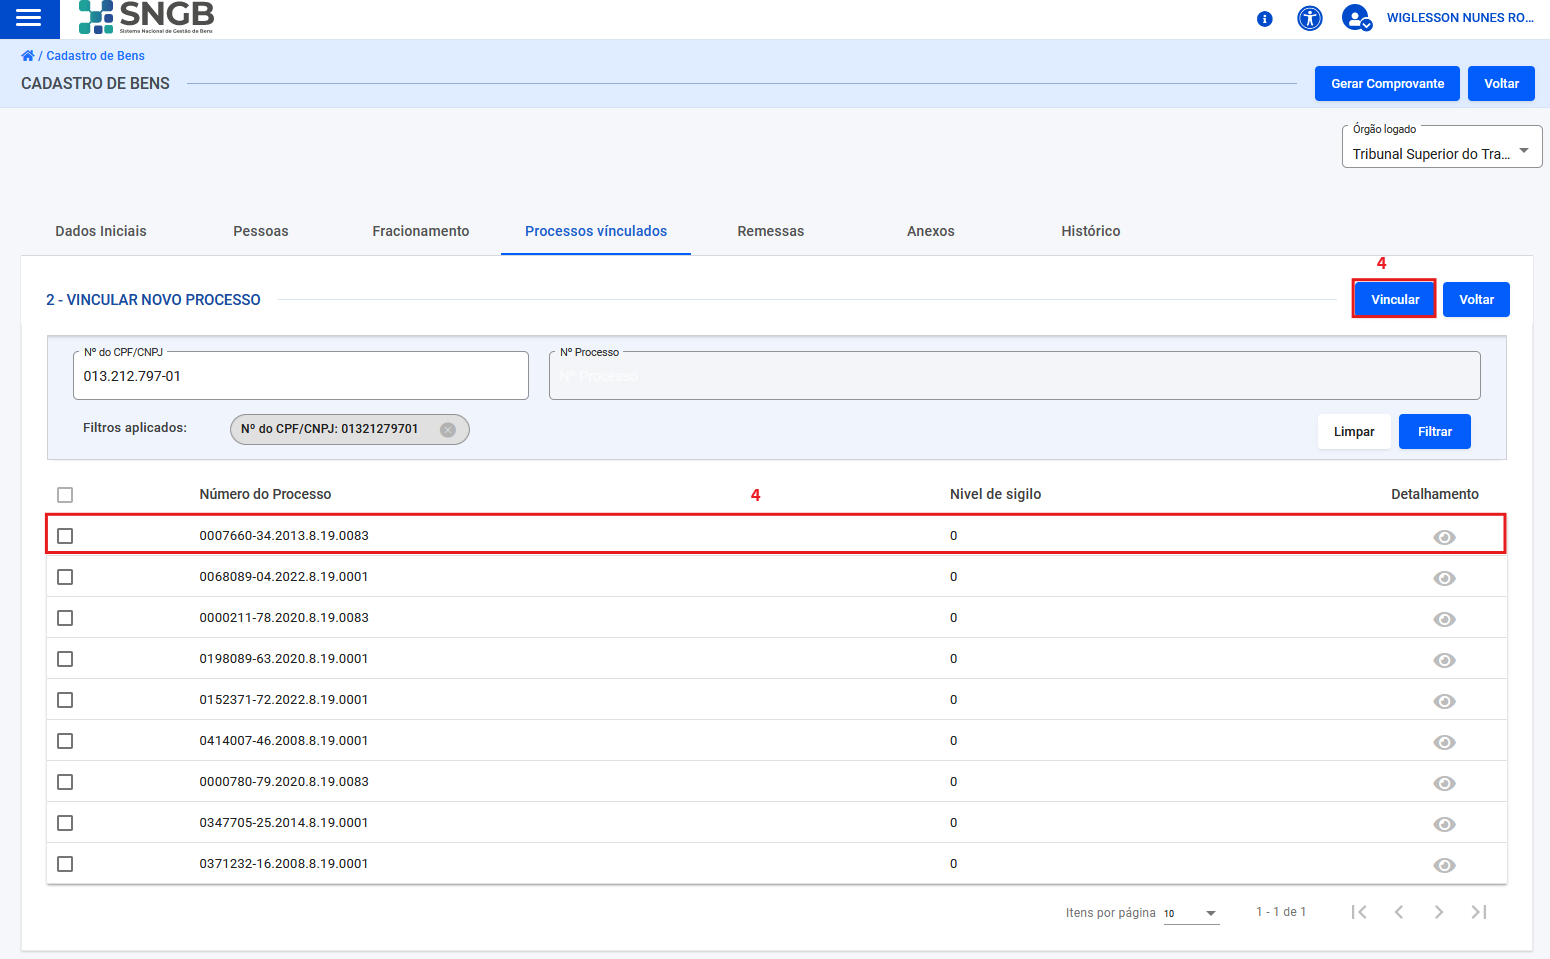1550x959 pixels.
Task: Switch to the Histórico tab
Action: (x=1091, y=231)
